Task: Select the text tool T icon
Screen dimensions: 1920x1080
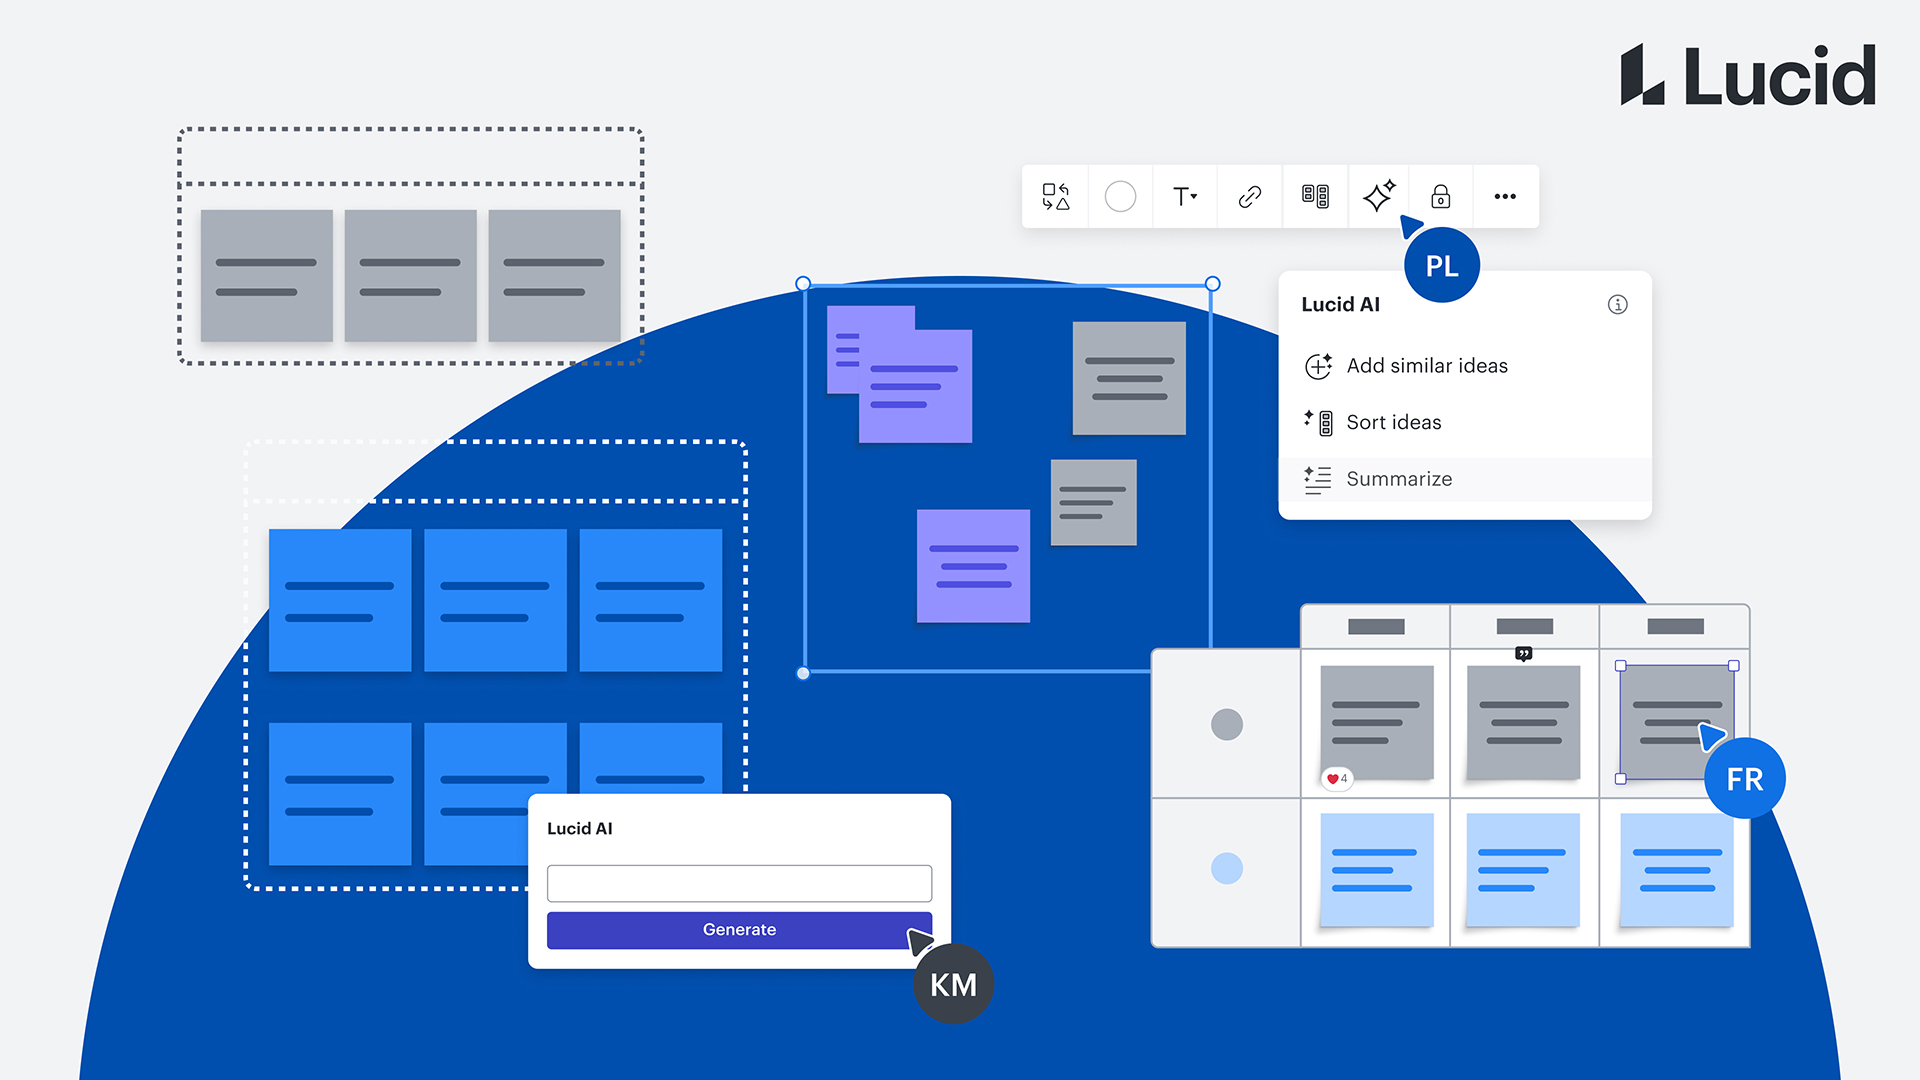Action: click(x=1181, y=197)
